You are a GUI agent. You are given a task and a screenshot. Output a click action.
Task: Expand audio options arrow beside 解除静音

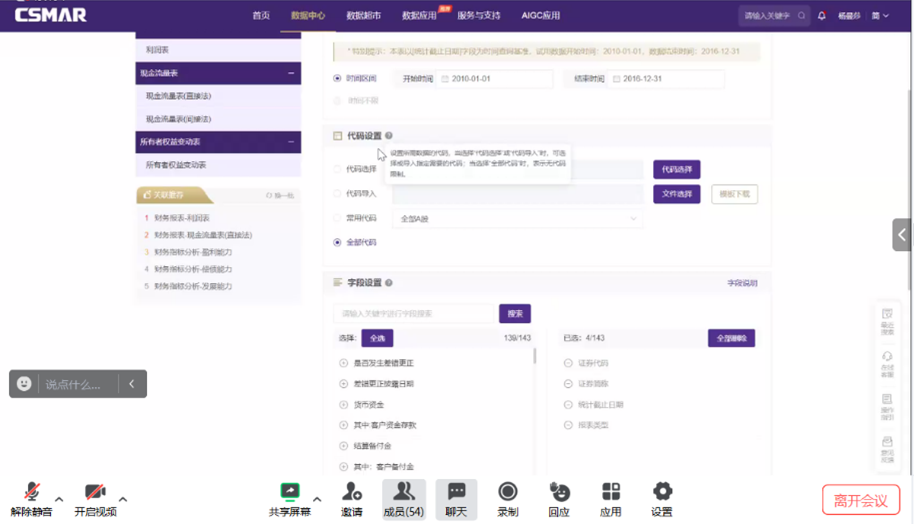point(59,498)
